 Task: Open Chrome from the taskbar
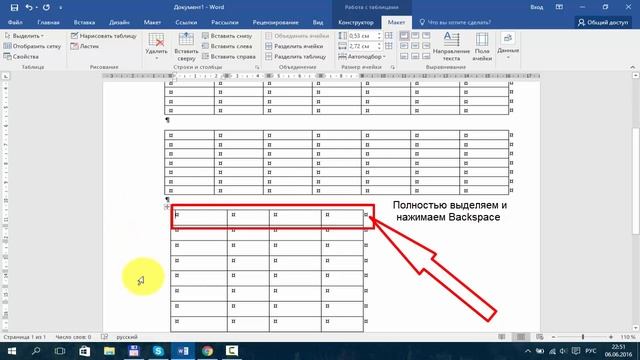click(x=207, y=351)
